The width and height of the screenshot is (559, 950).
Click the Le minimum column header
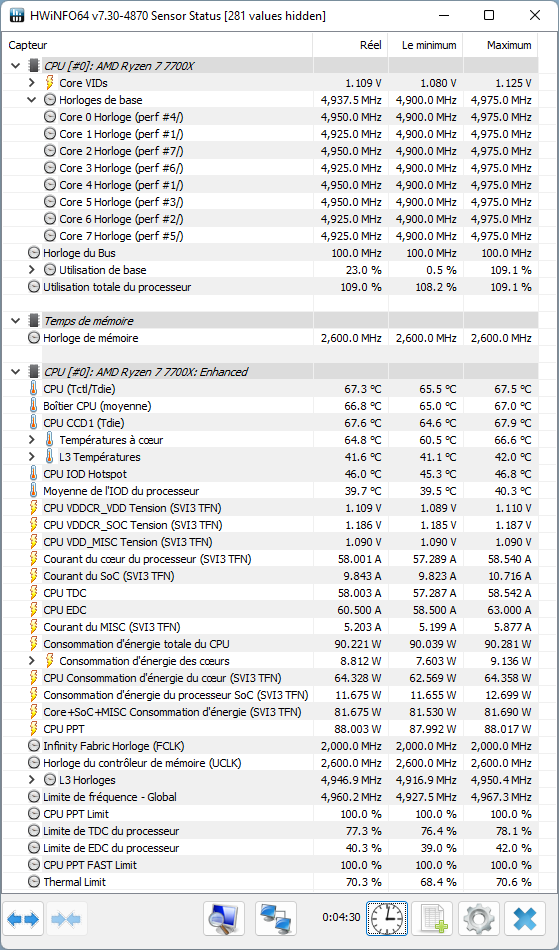click(x=425, y=45)
